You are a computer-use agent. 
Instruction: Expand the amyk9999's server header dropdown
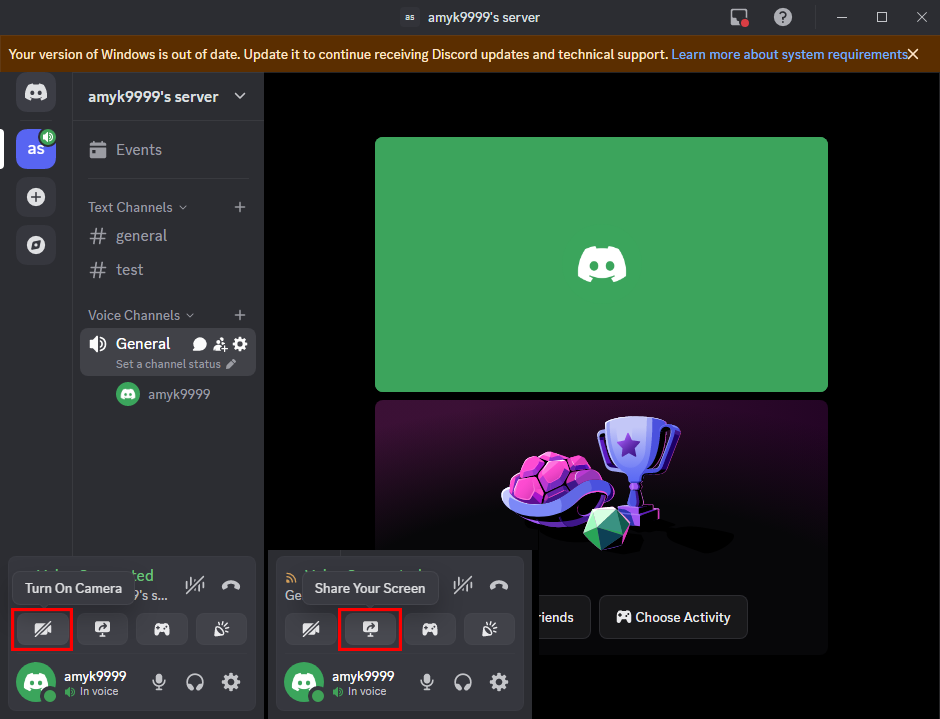[240, 97]
